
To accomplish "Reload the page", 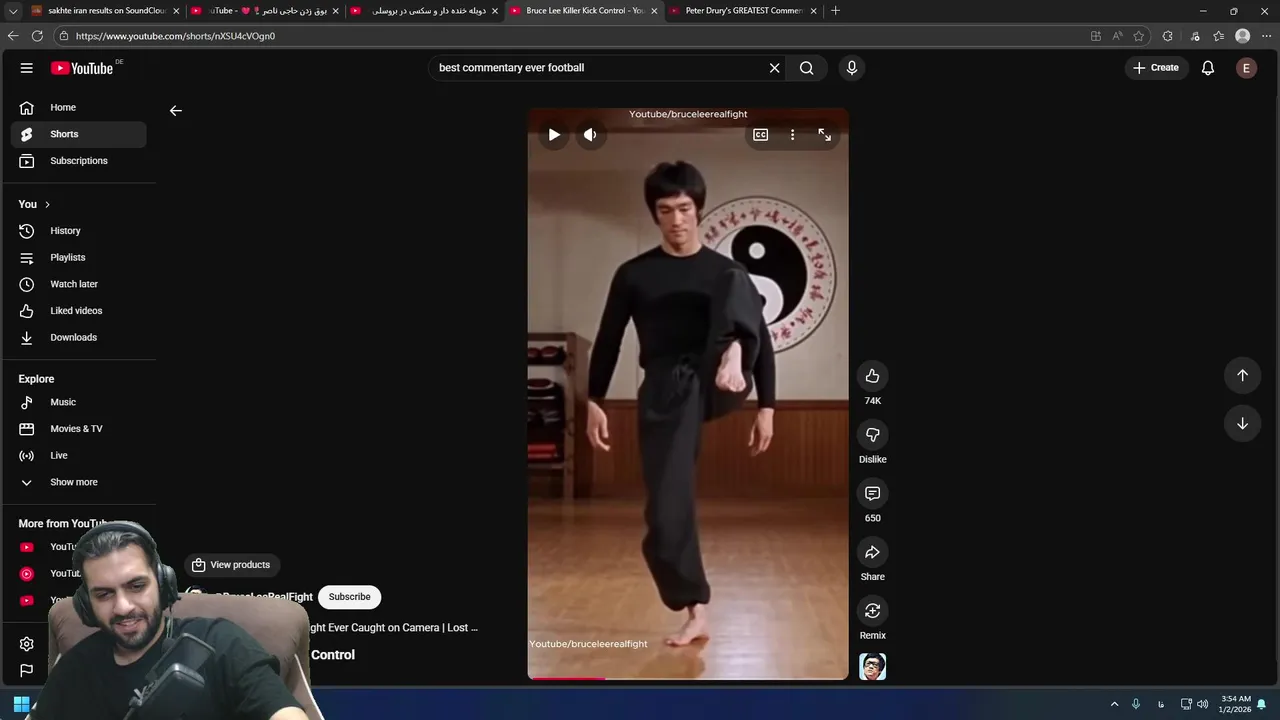I will [37, 36].
